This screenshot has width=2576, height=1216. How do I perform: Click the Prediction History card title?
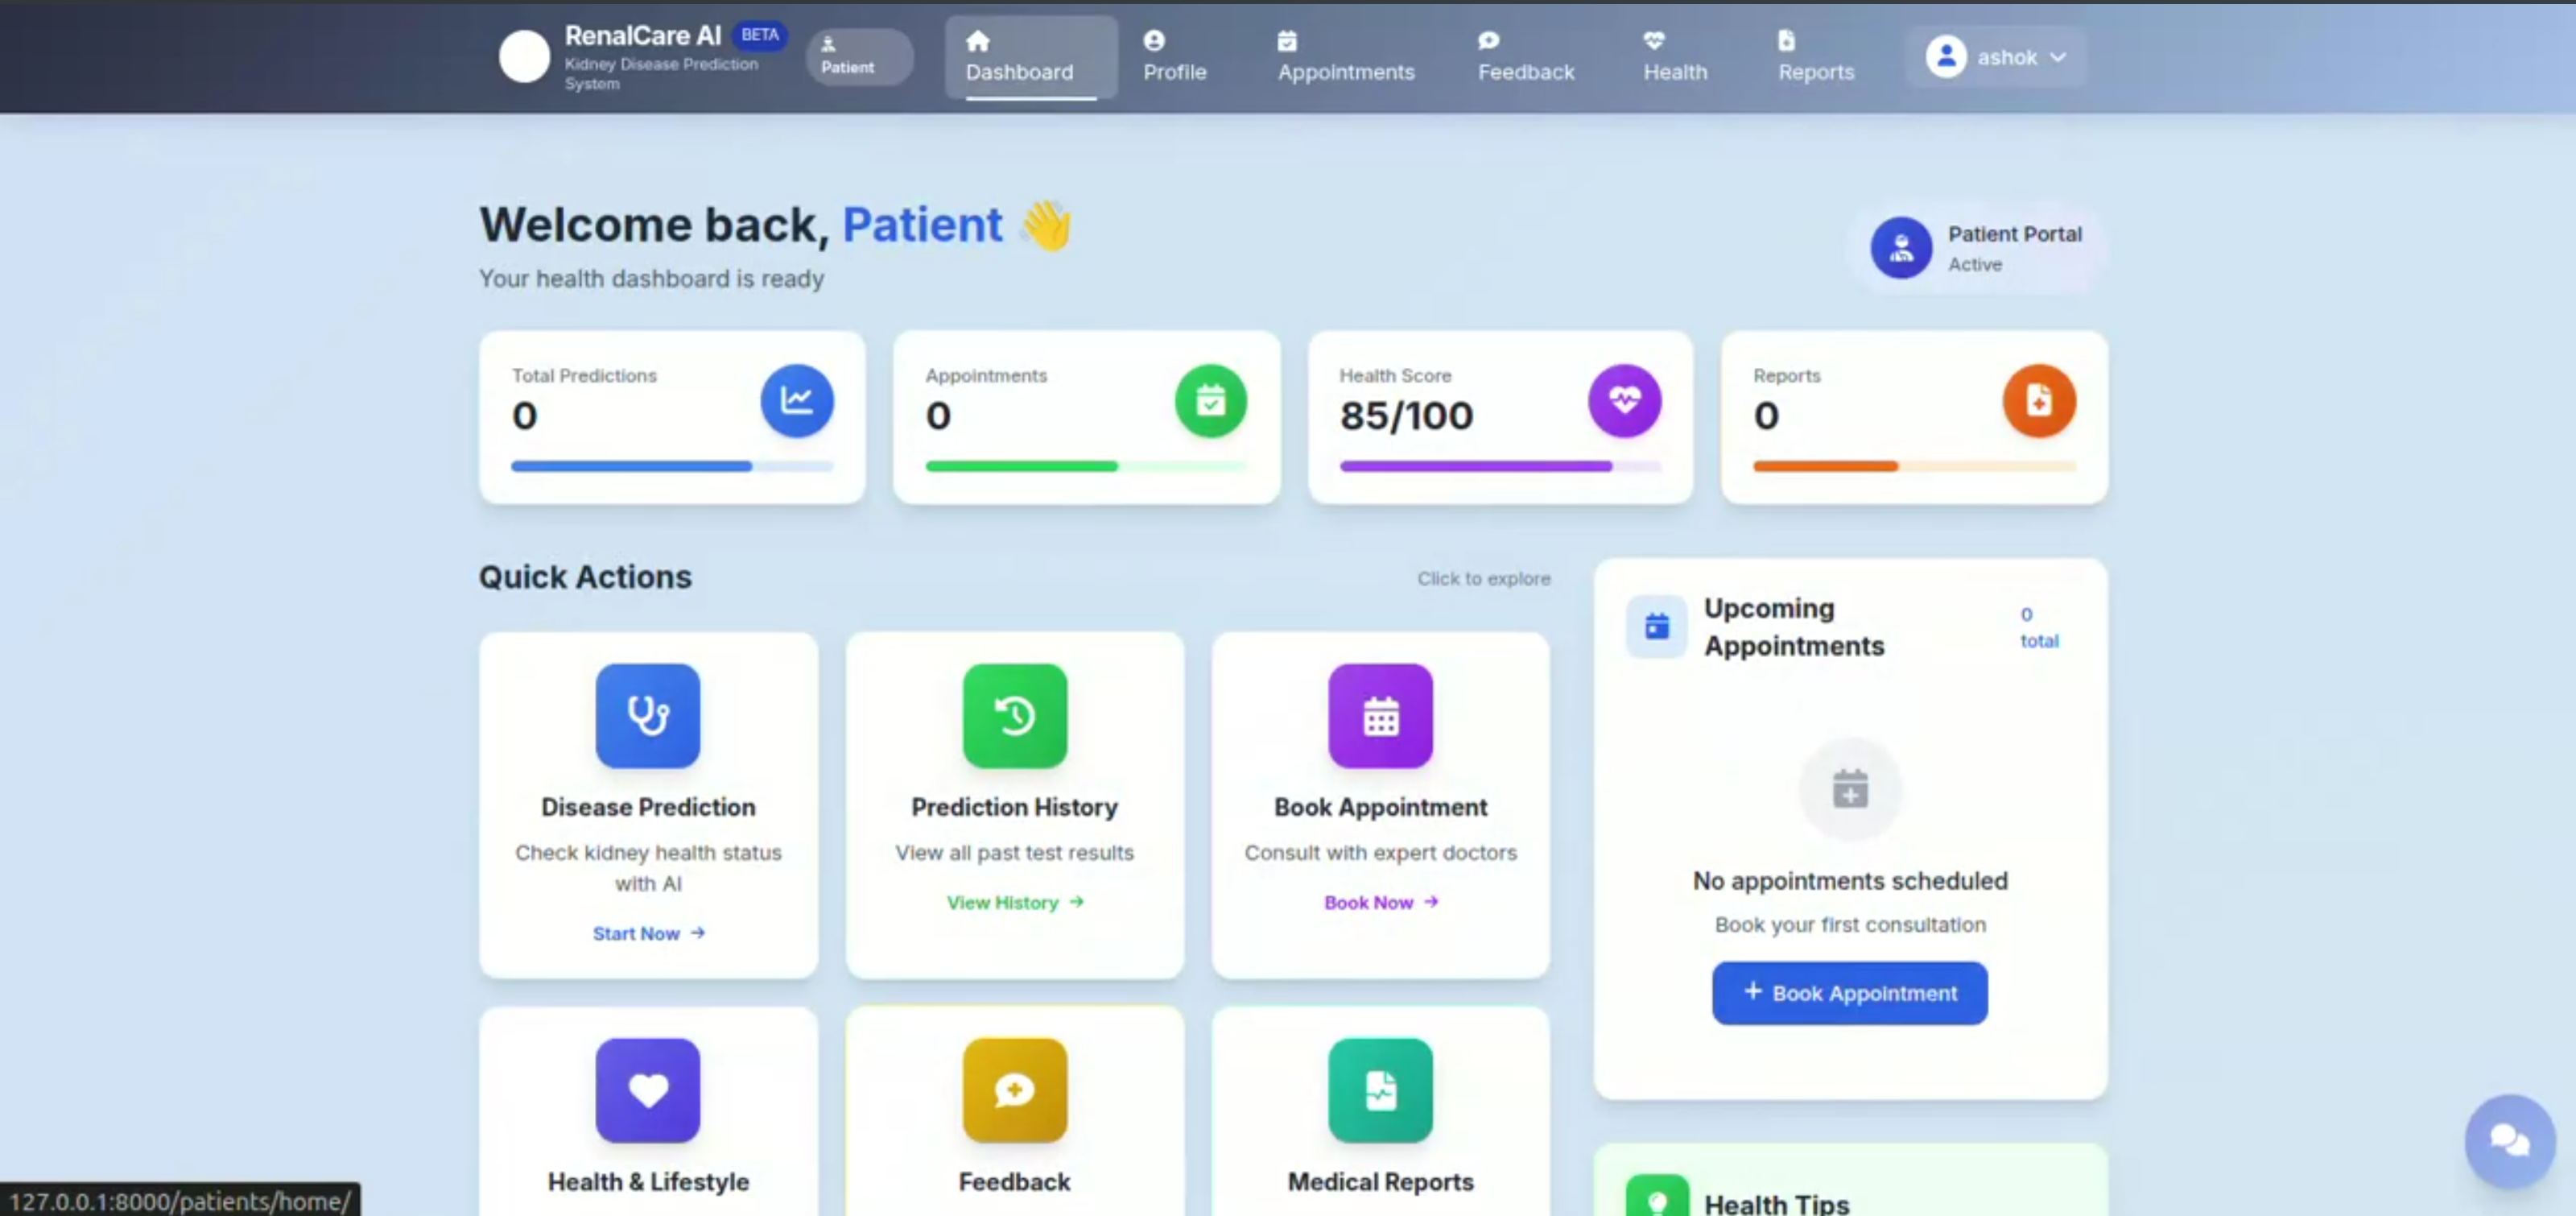pos(1014,807)
